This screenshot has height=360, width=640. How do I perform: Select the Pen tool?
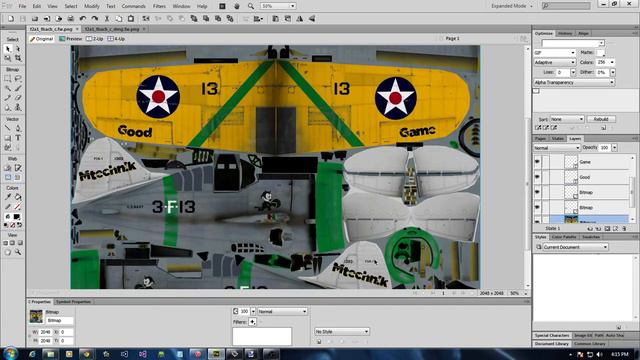(x=18, y=128)
